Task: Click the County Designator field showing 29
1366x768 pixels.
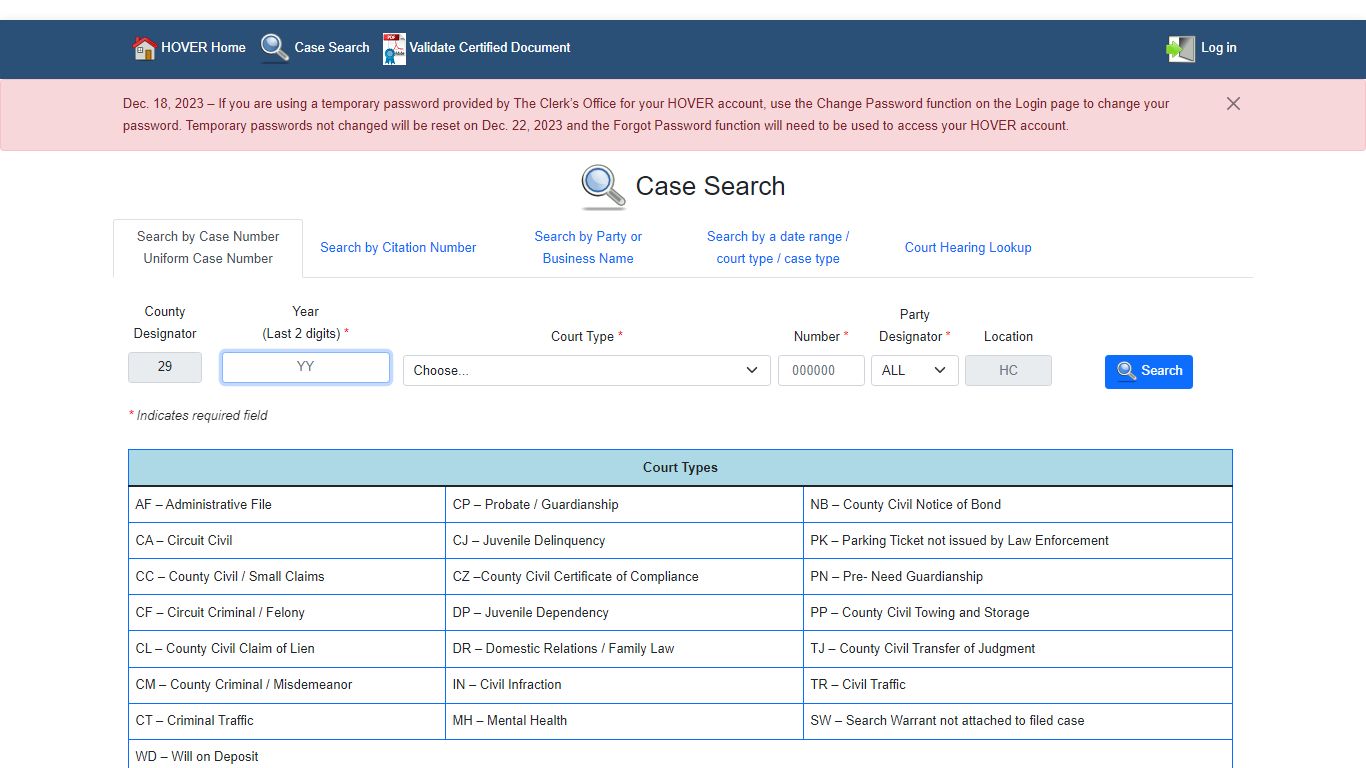Action: [165, 367]
